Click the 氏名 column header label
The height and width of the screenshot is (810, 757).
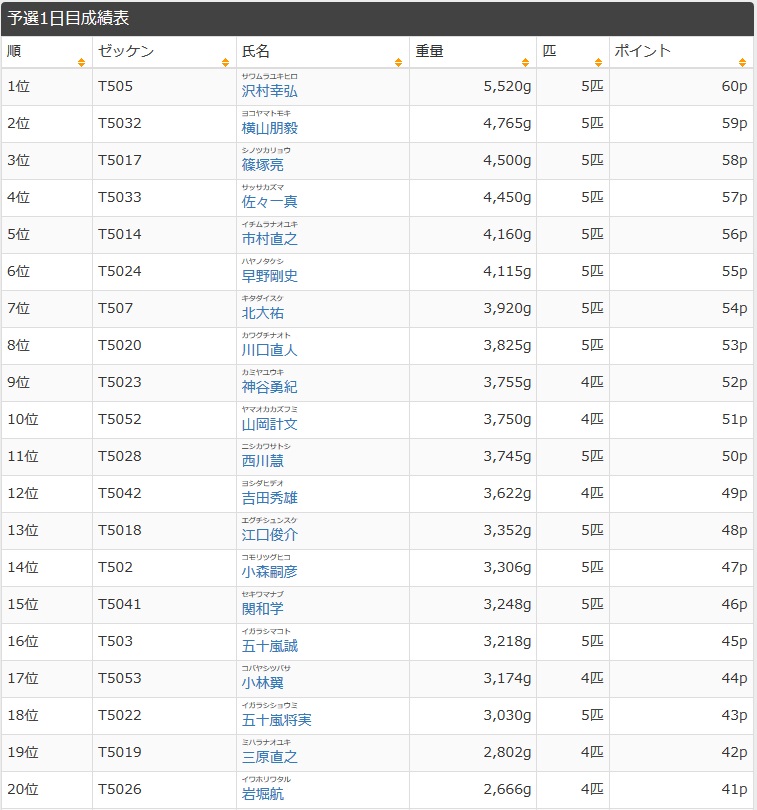pos(256,51)
